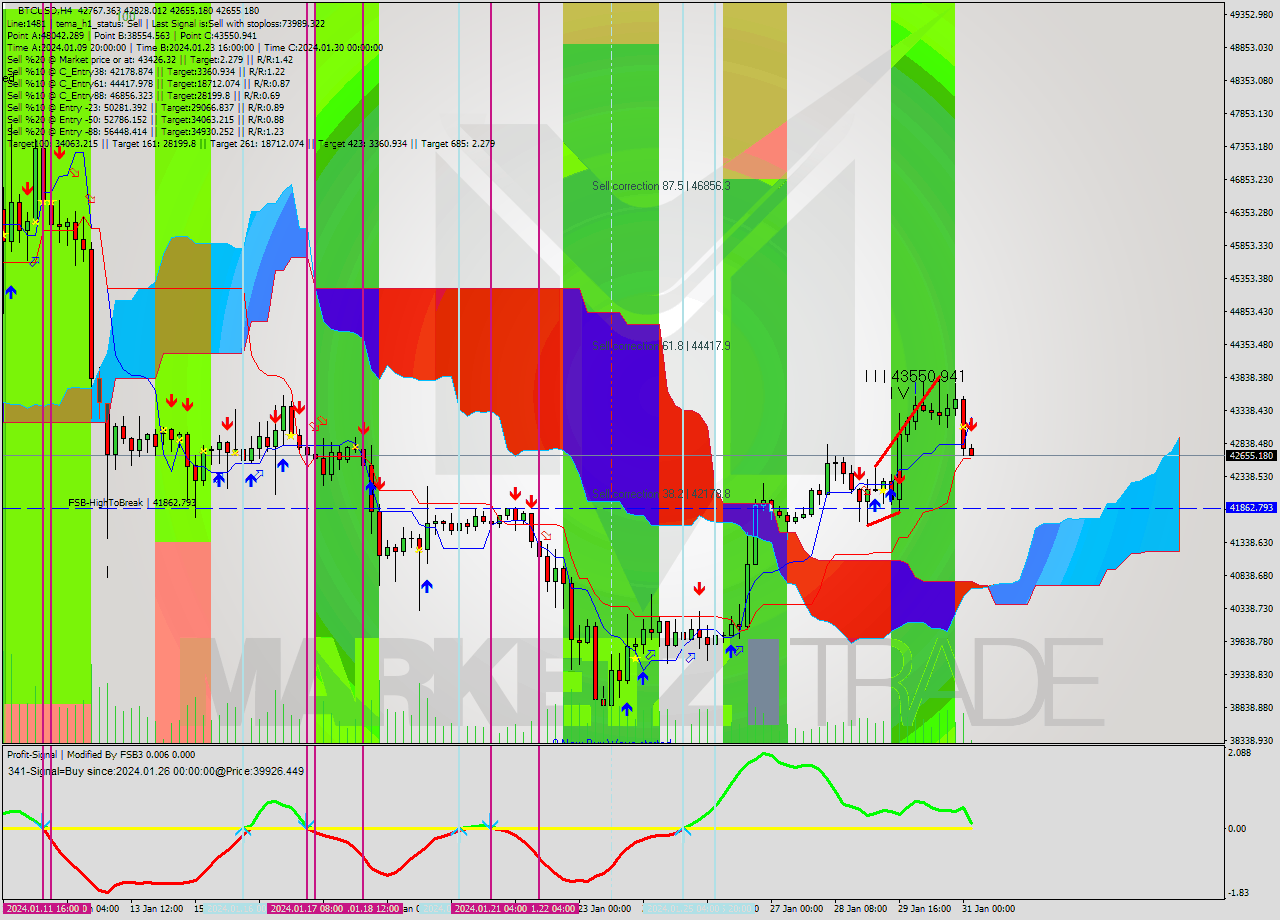Click the 'Sell correction 61.8 | 44417.9' label
1280x920 pixels.
(661, 346)
